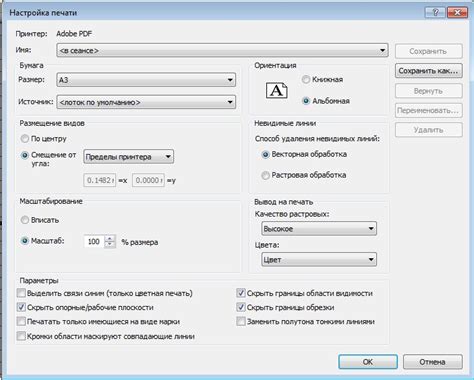474x380 pixels.
Task: Select По центру placement option
Action: click(25, 138)
